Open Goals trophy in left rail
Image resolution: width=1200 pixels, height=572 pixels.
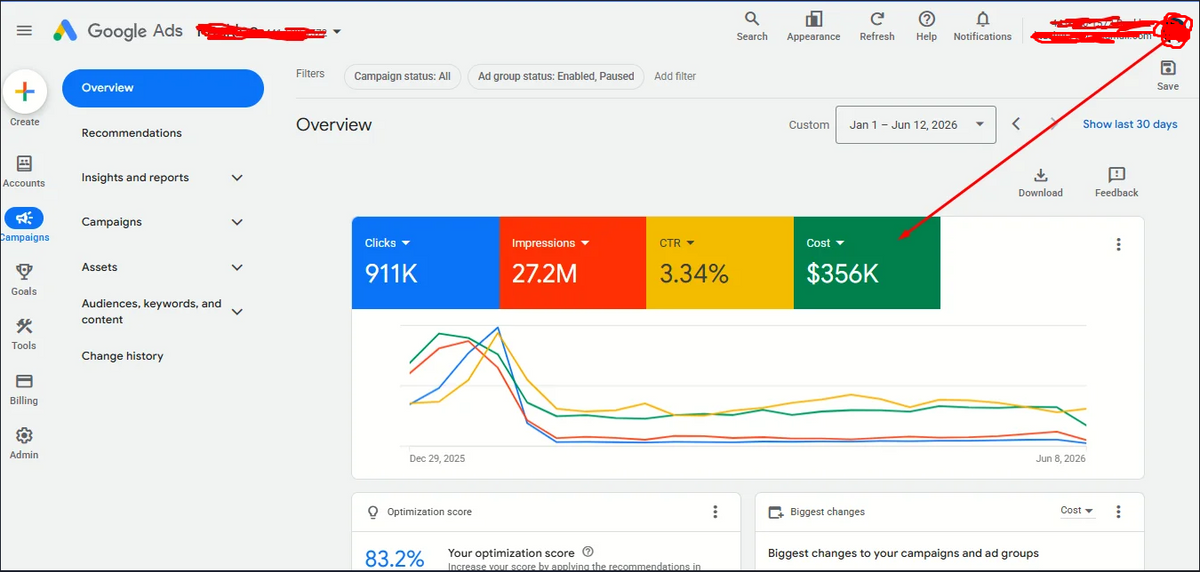coord(24,272)
